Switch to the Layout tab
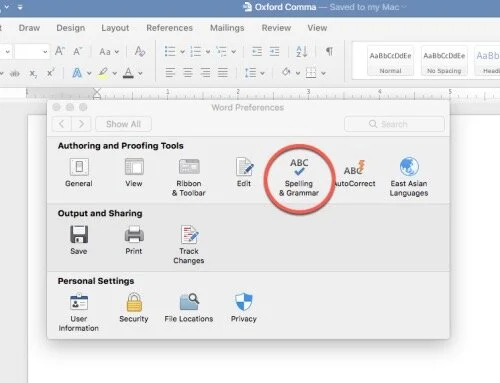Screen dimensions: 500x383 115,28
